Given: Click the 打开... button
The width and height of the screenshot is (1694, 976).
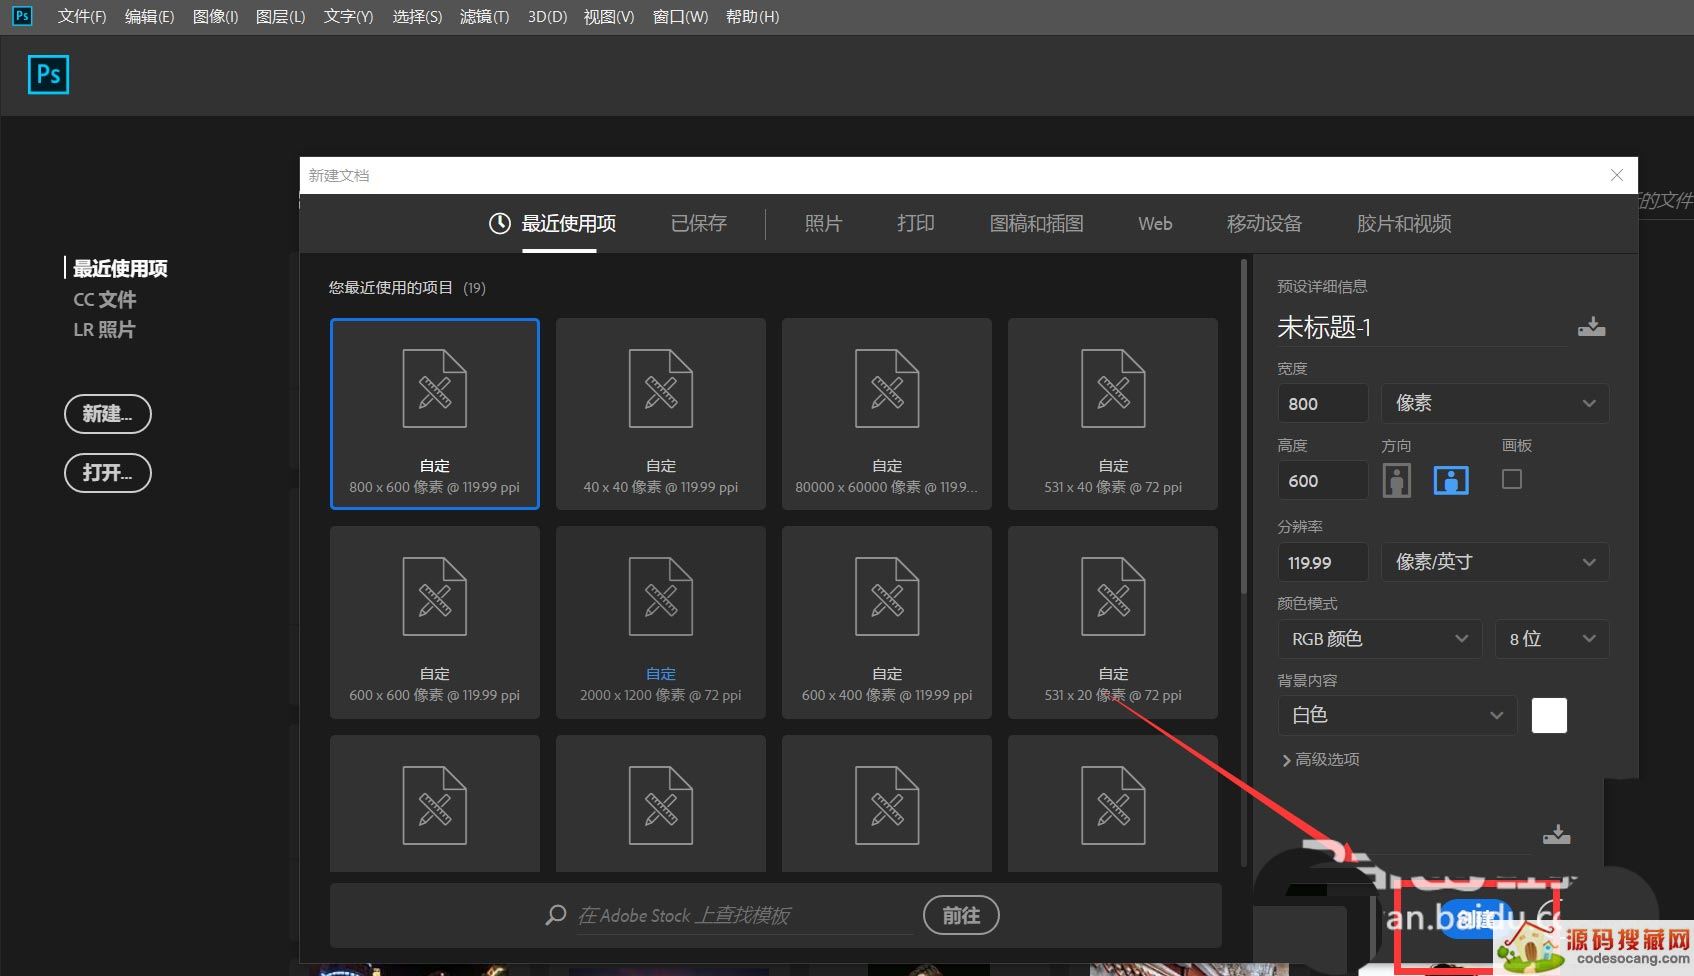Looking at the screenshot, I should 107,473.
